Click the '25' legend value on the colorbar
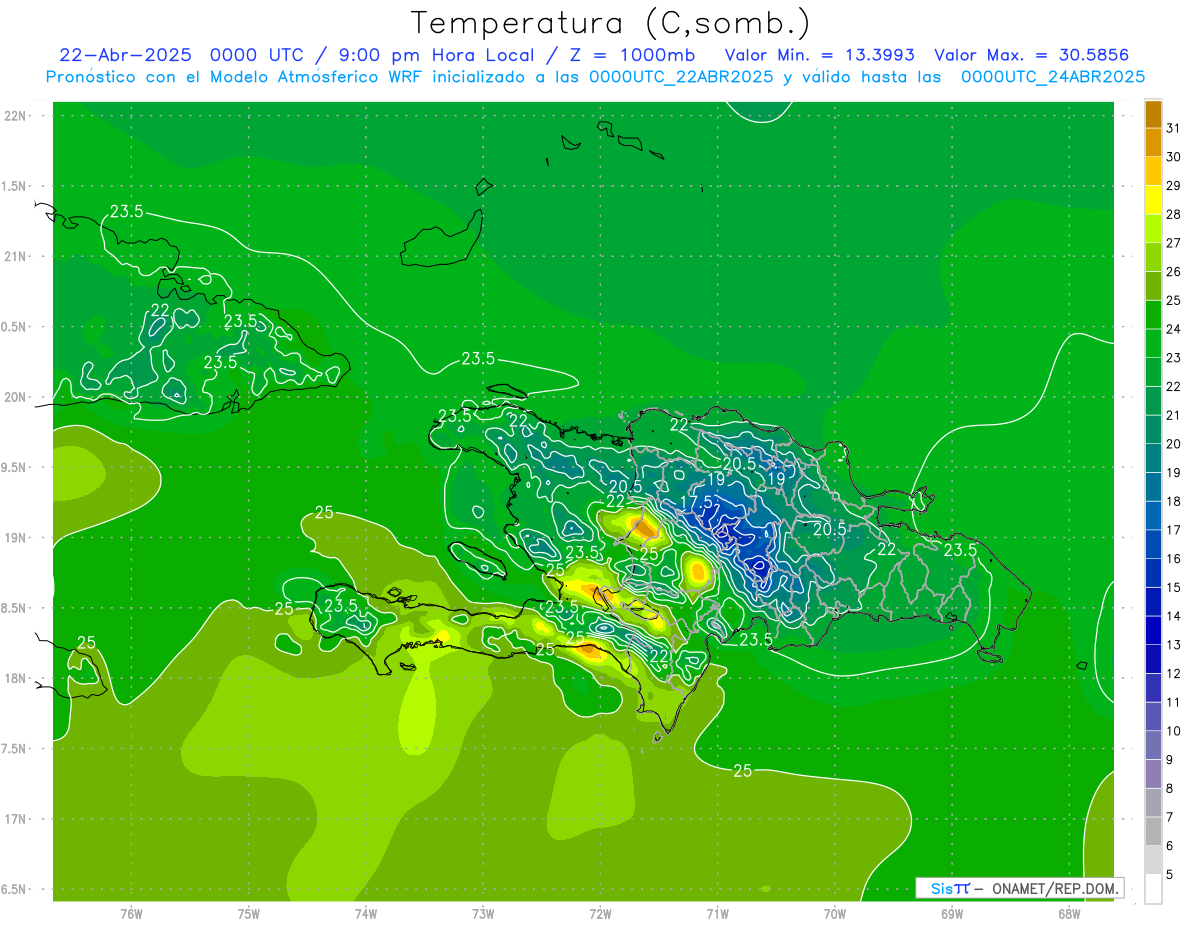This screenshot has height=927, width=1200. (x=1173, y=300)
